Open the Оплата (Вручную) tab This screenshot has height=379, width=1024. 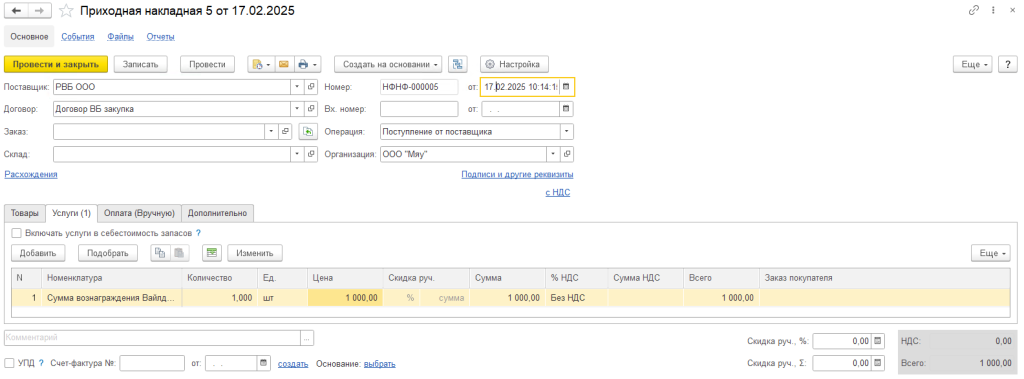[x=140, y=213]
